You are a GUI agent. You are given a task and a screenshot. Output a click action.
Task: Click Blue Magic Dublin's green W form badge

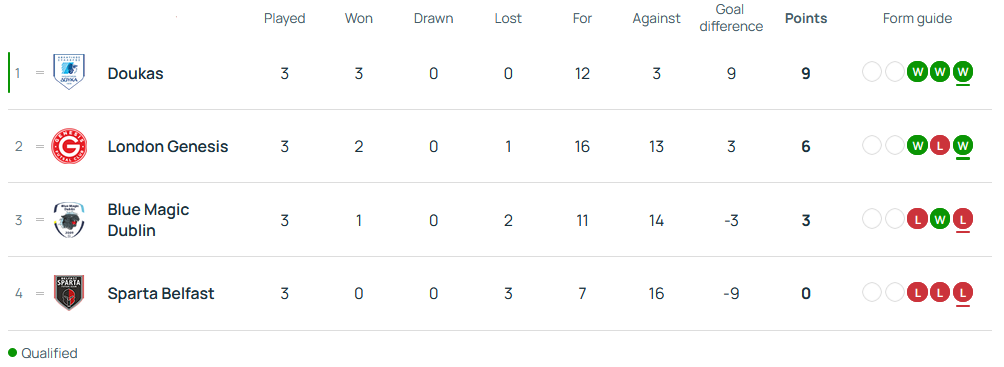coord(939,219)
